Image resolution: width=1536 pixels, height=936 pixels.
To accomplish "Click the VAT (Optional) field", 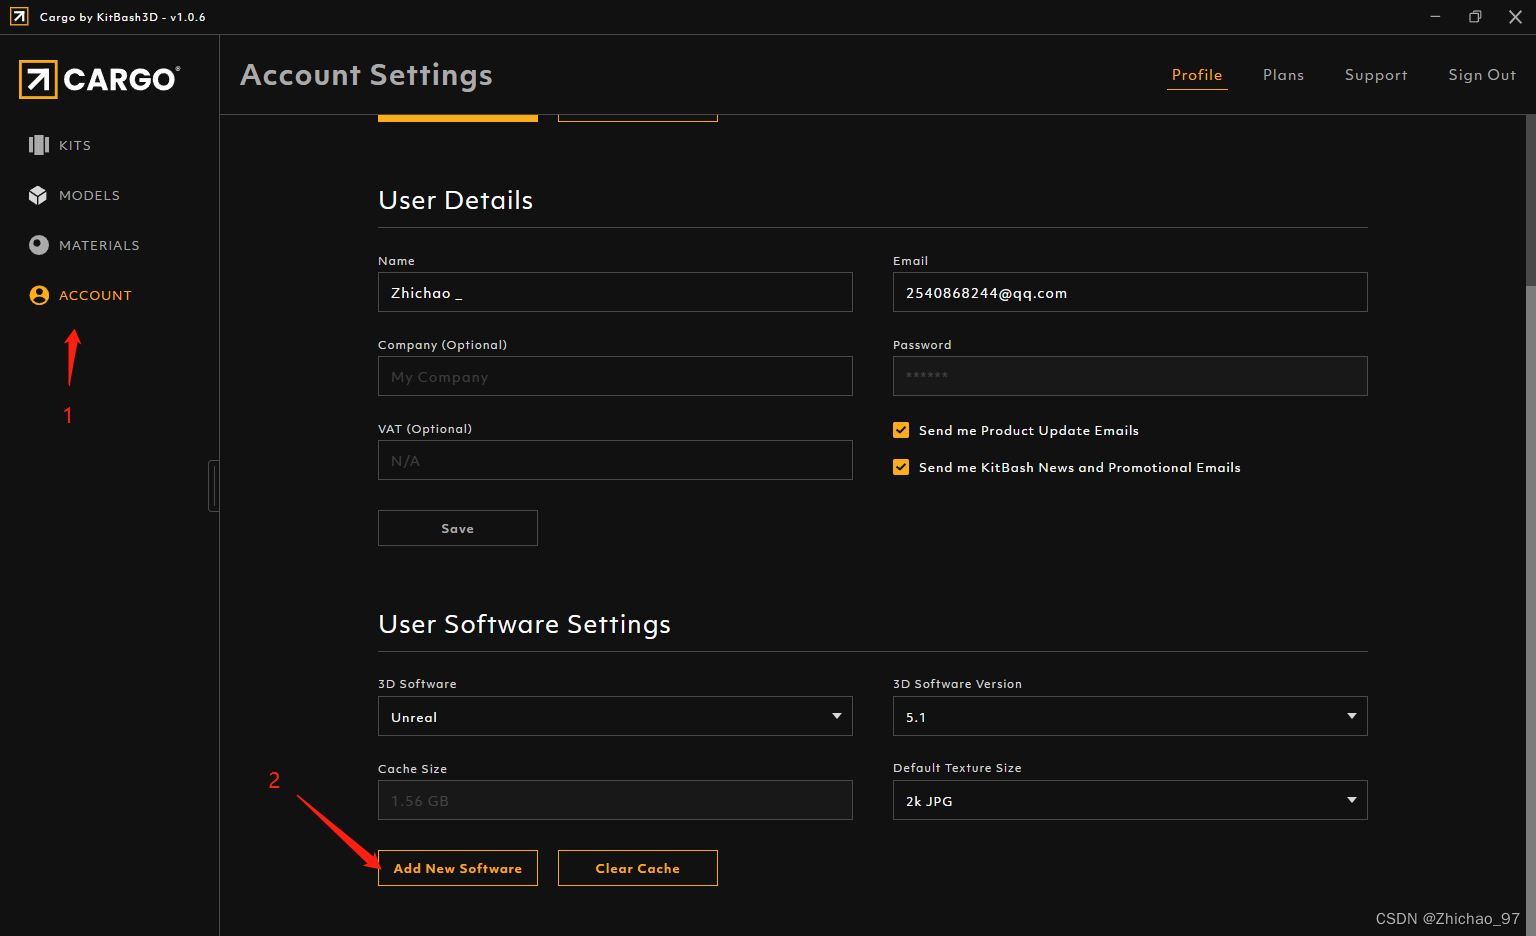I will [615, 460].
